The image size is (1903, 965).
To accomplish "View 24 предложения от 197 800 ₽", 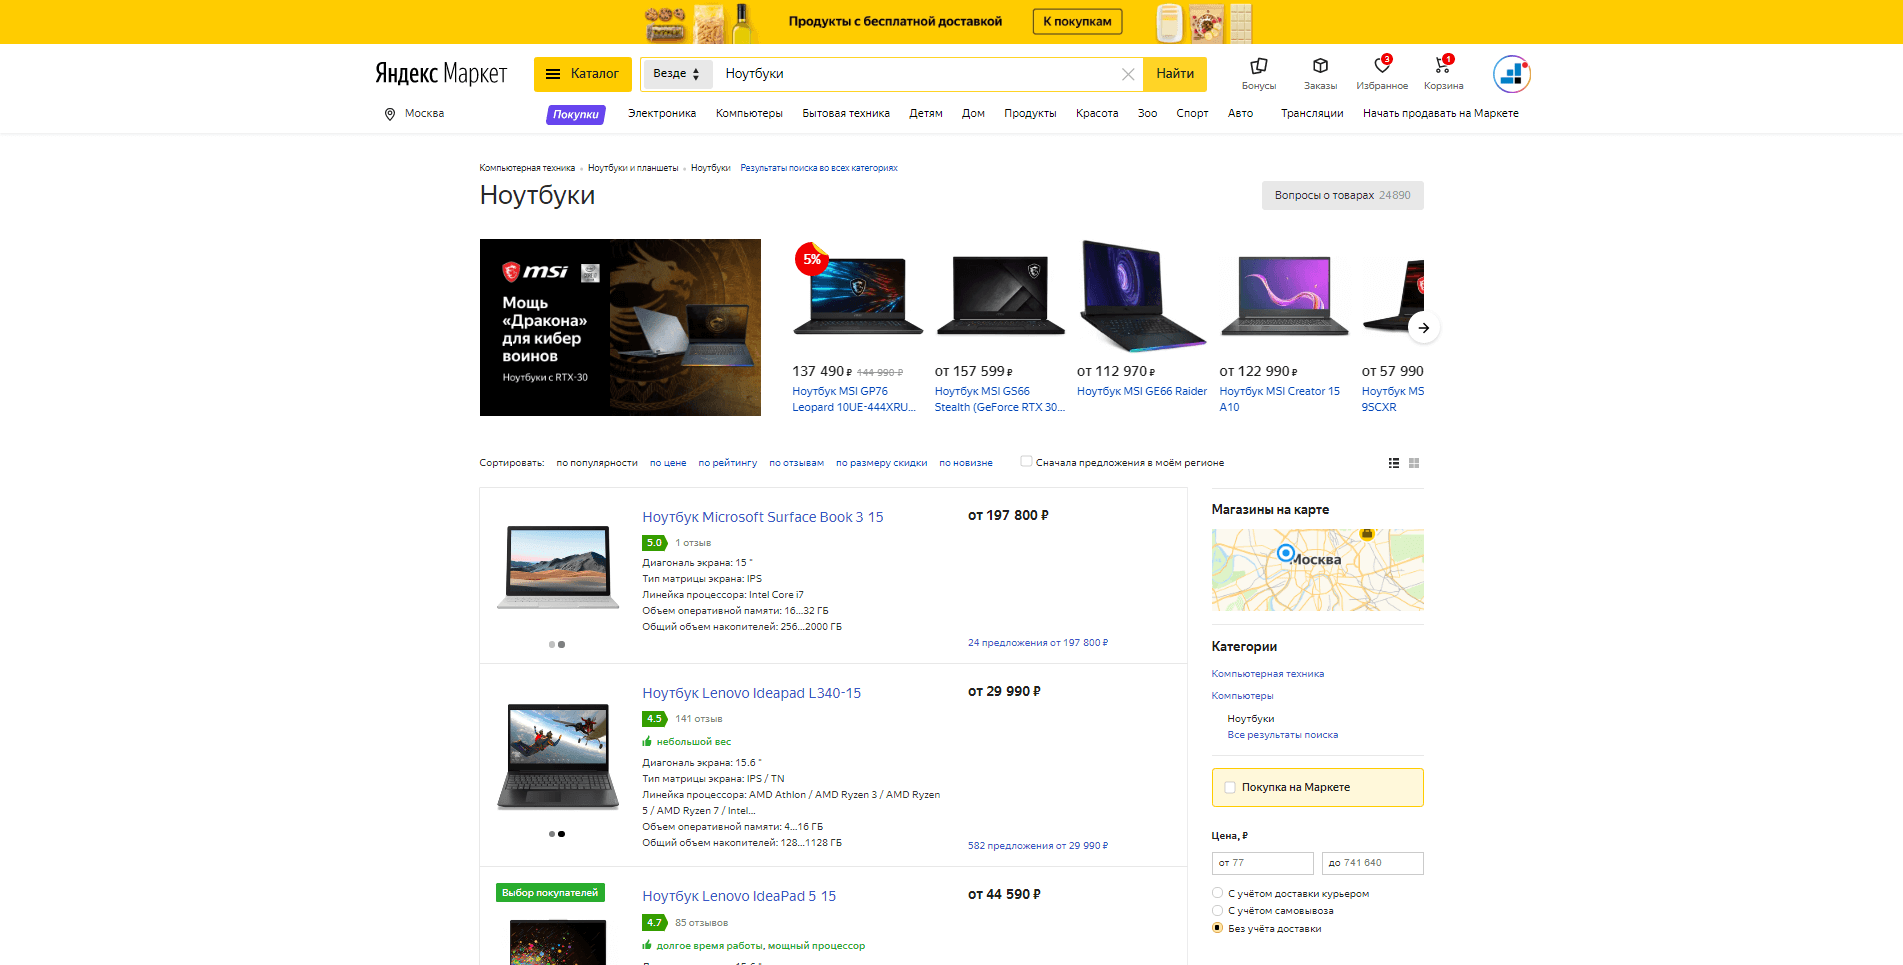I will (x=1038, y=643).
